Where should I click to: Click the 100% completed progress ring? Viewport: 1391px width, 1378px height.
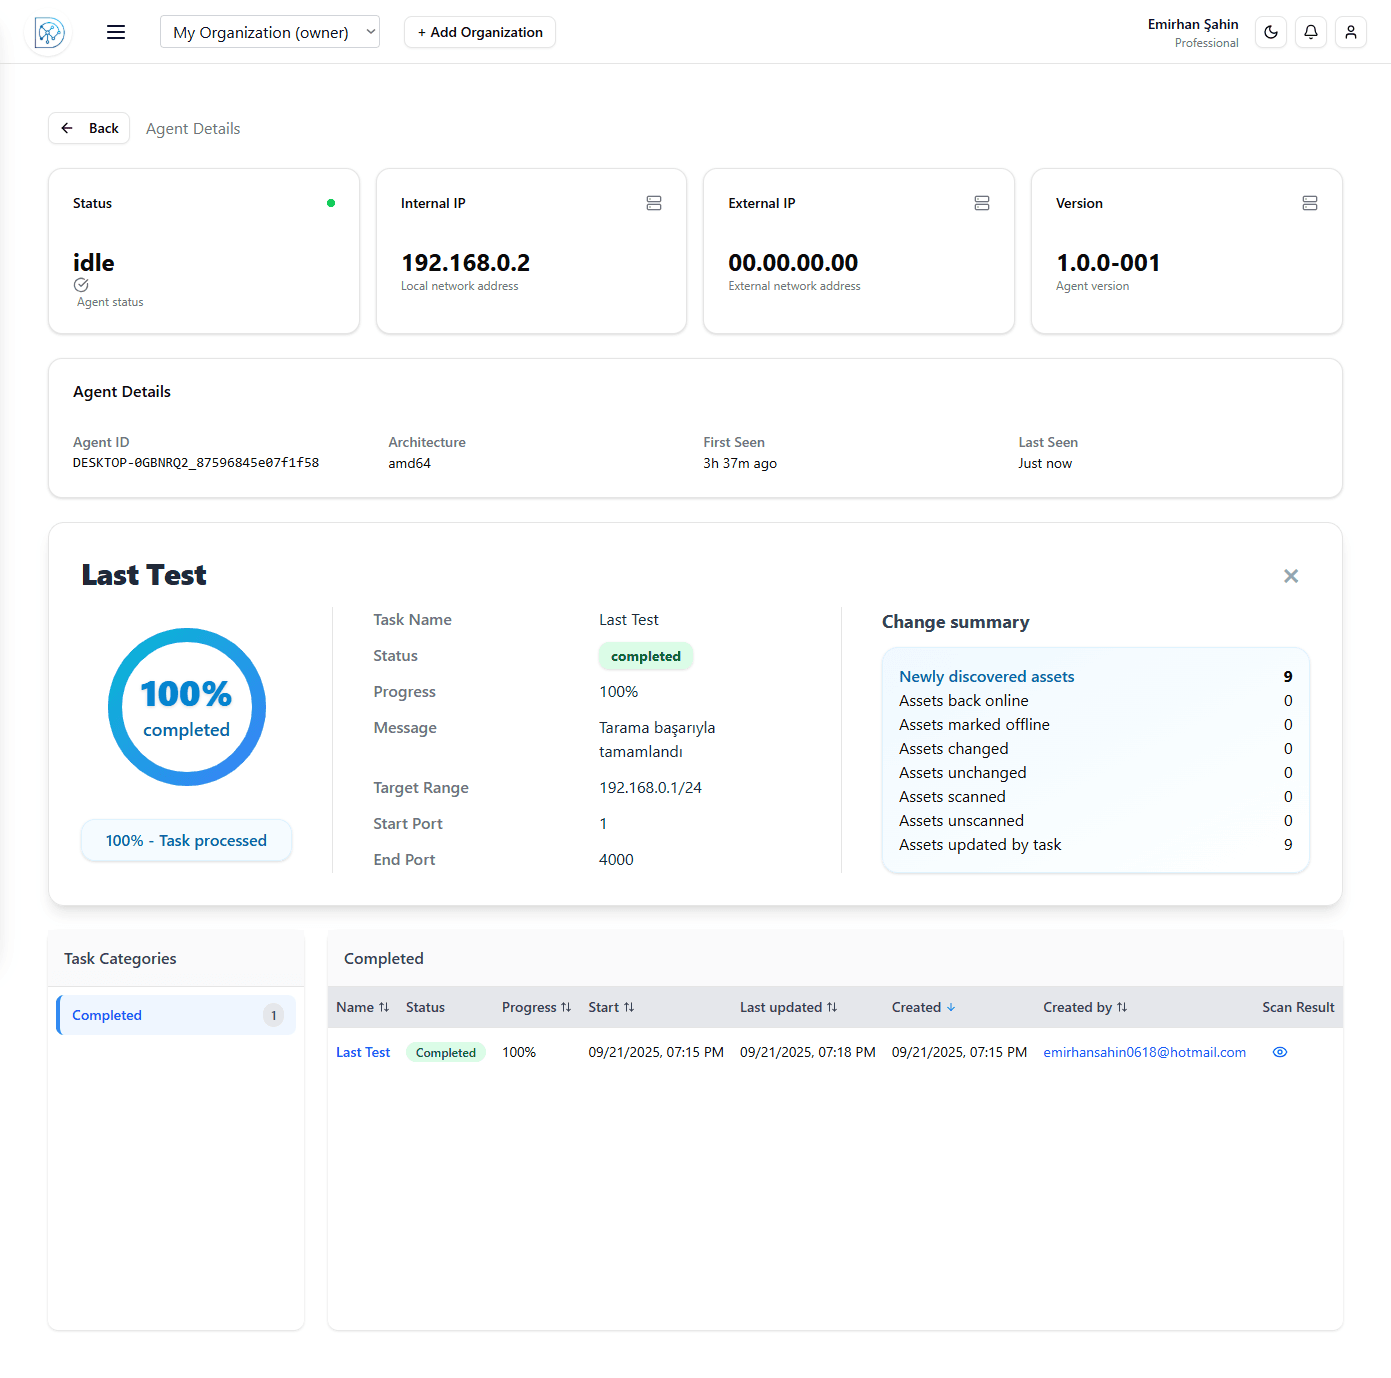(187, 707)
